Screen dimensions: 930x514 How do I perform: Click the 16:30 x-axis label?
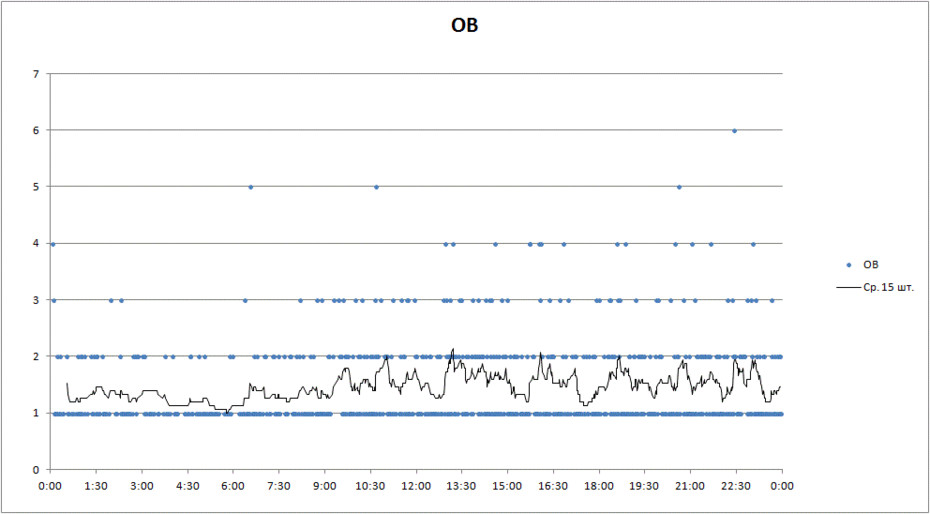(553, 486)
